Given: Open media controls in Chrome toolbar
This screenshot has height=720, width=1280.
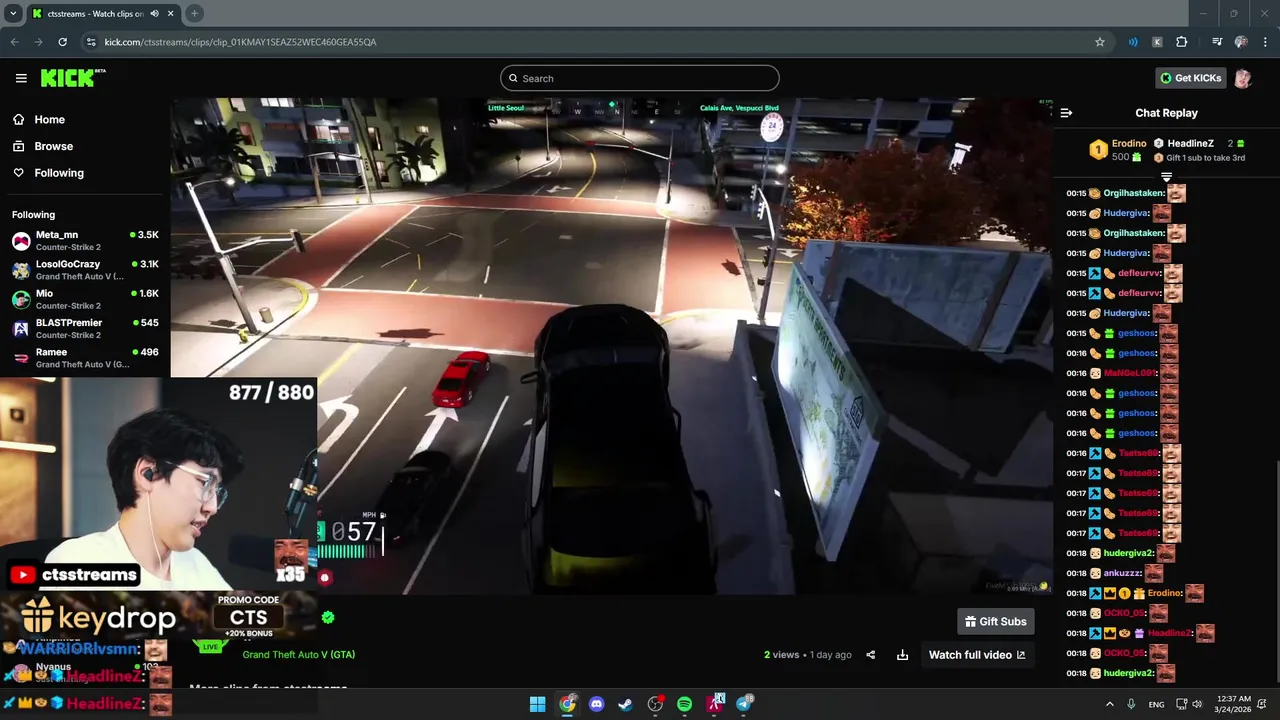Looking at the screenshot, I should (x=1216, y=42).
